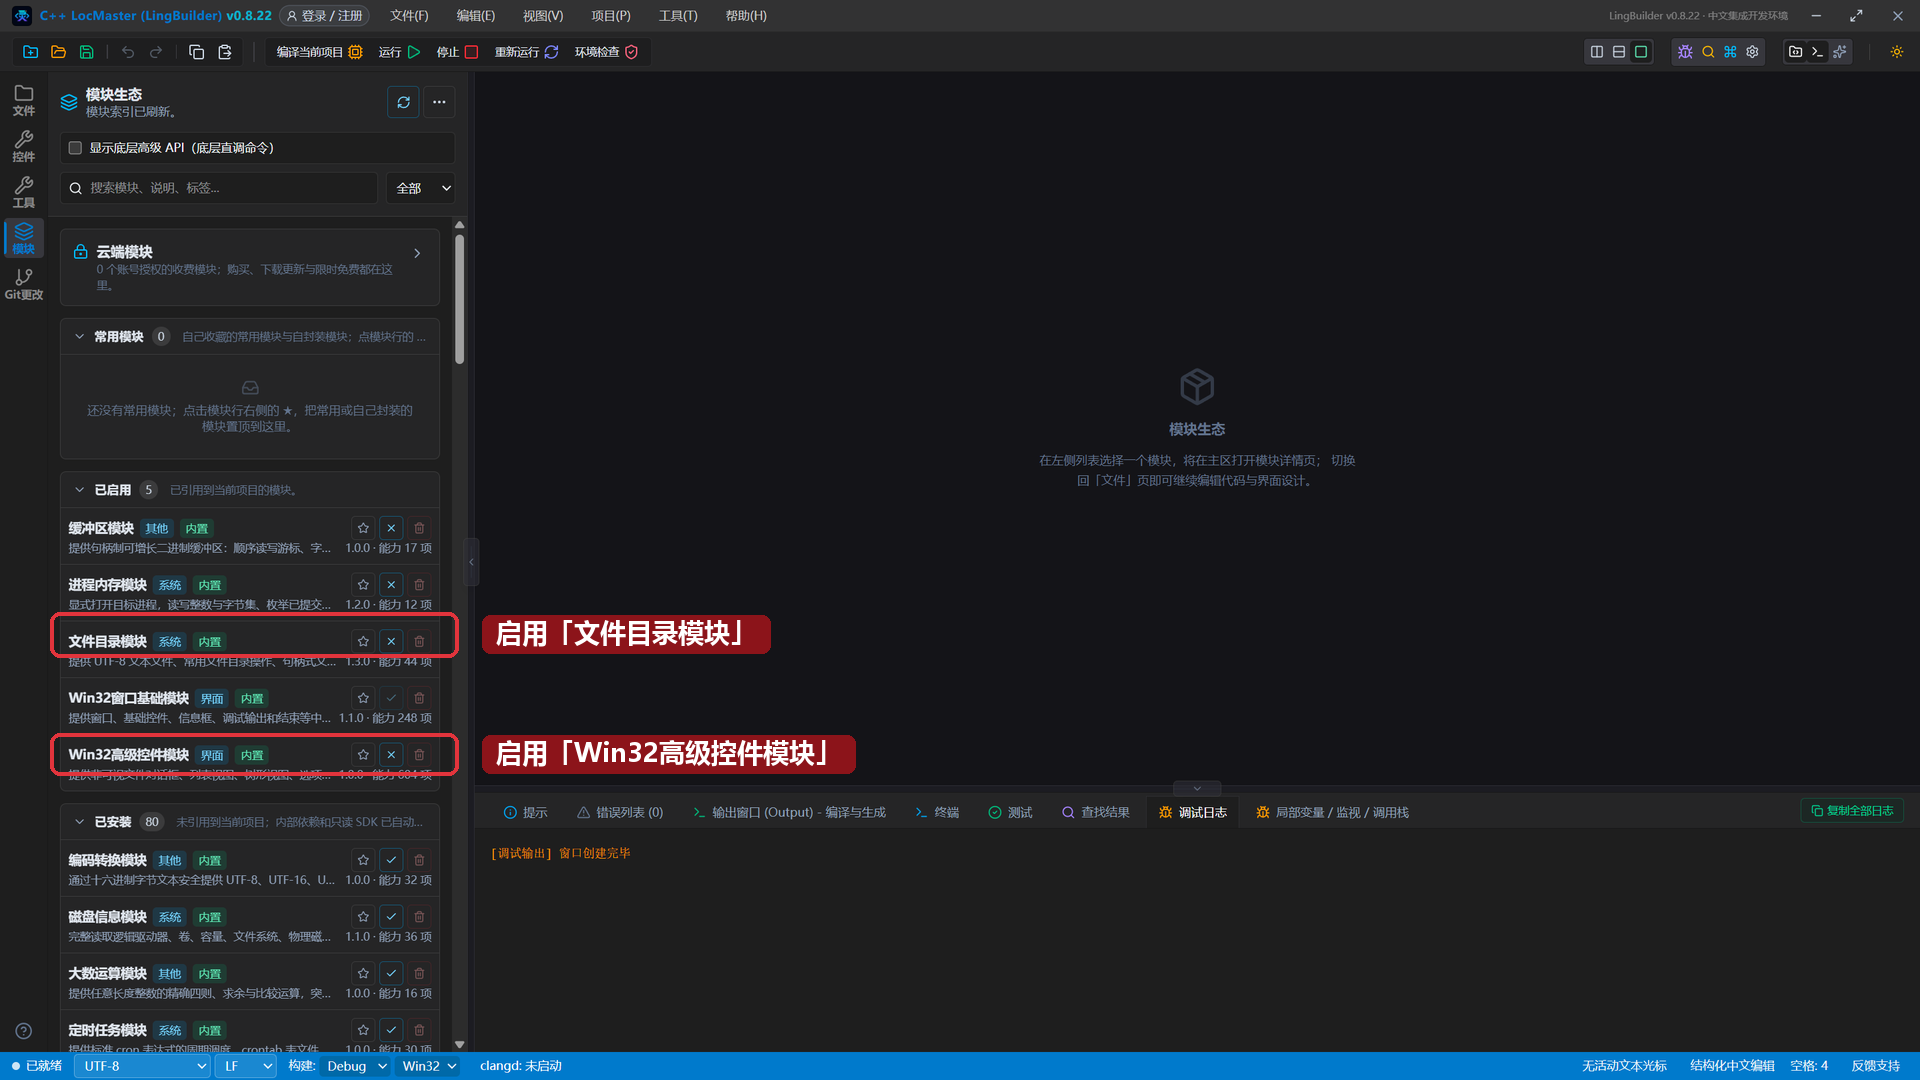Click the new project toolbar icon
Image resolution: width=1920 pixels, height=1080 pixels.
(30, 52)
